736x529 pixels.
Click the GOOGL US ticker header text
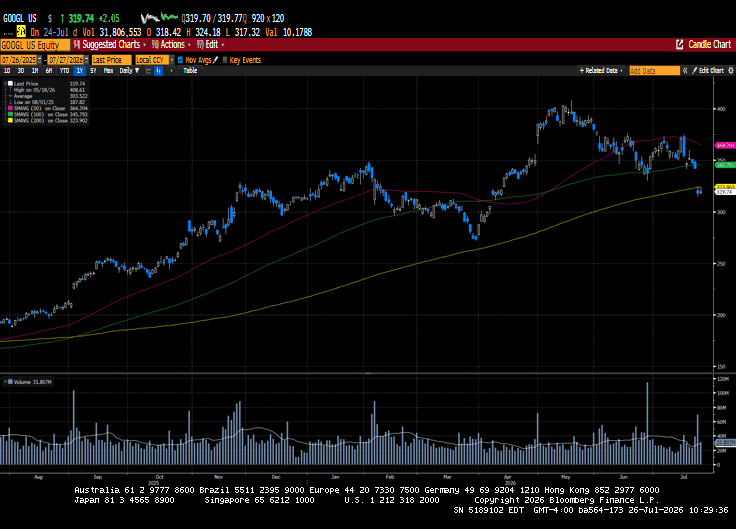coord(20,18)
